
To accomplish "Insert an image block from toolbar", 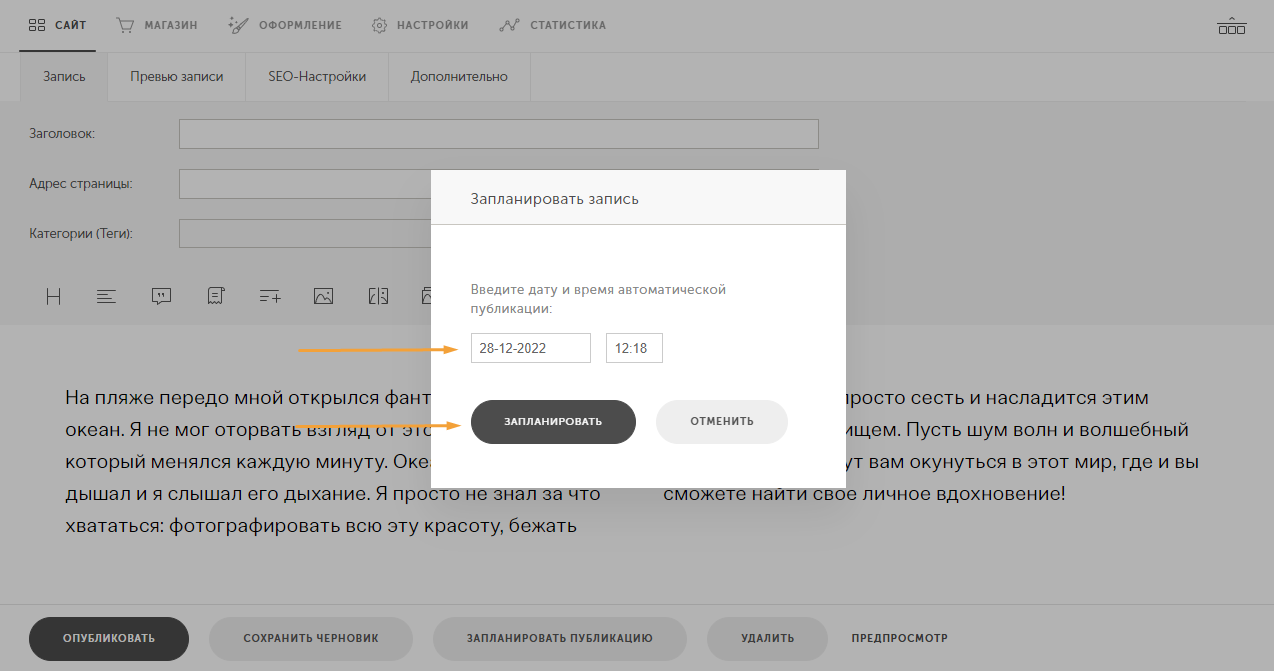I will coord(323,296).
